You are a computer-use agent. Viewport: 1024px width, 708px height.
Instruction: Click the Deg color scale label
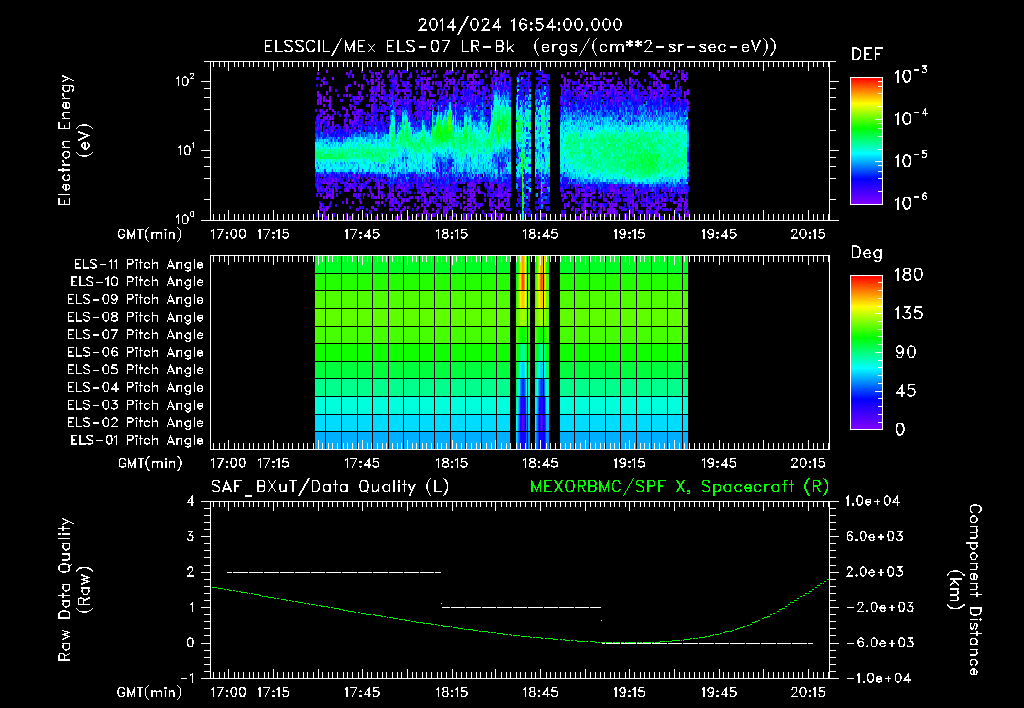pyautogui.click(x=867, y=253)
